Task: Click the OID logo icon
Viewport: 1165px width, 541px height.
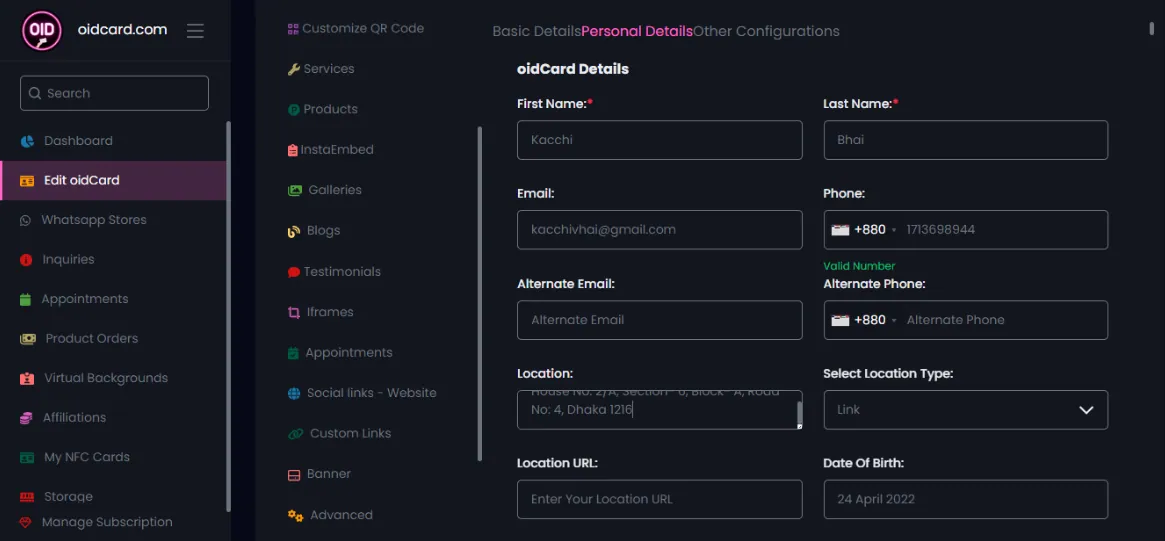Action: pyautogui.click(x=42, y=31)
